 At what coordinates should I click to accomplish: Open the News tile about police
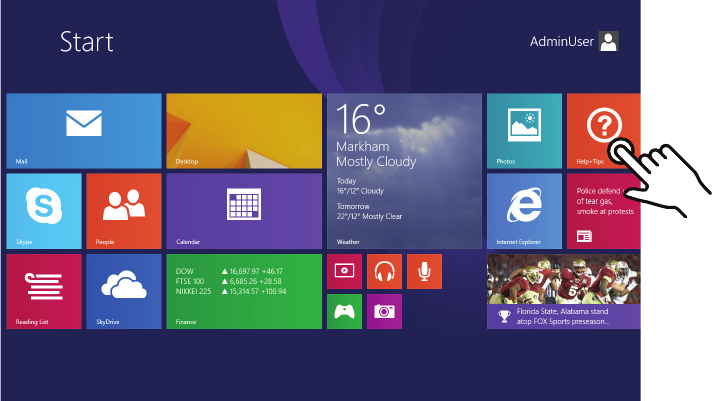click(603, 211)
